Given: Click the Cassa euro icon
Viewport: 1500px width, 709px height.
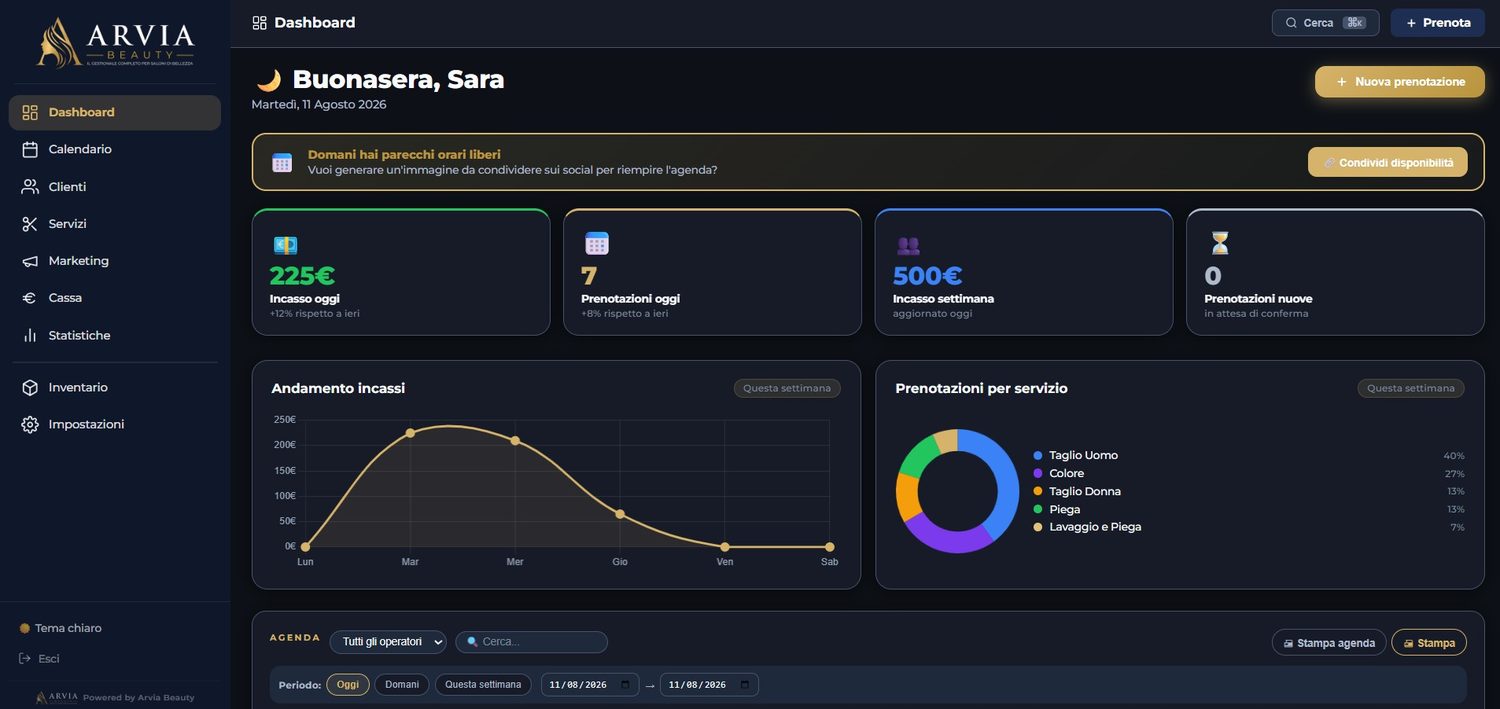Looking at the screenshot, I should pyautogui.click(x=30, y=298).
